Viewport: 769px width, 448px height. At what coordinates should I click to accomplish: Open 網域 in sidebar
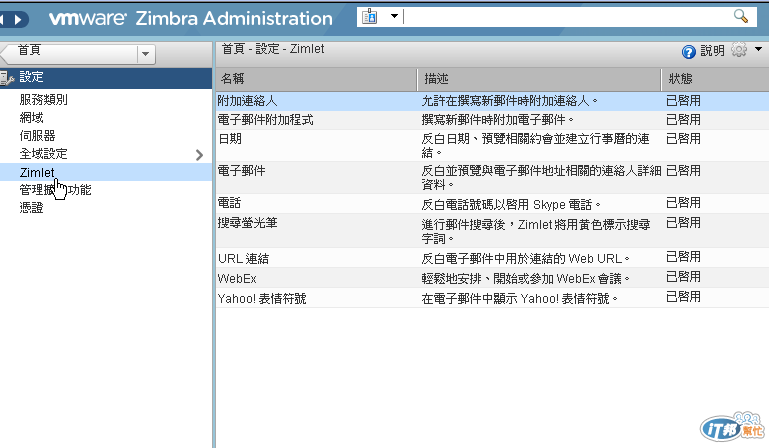click(x=31, y=118)
